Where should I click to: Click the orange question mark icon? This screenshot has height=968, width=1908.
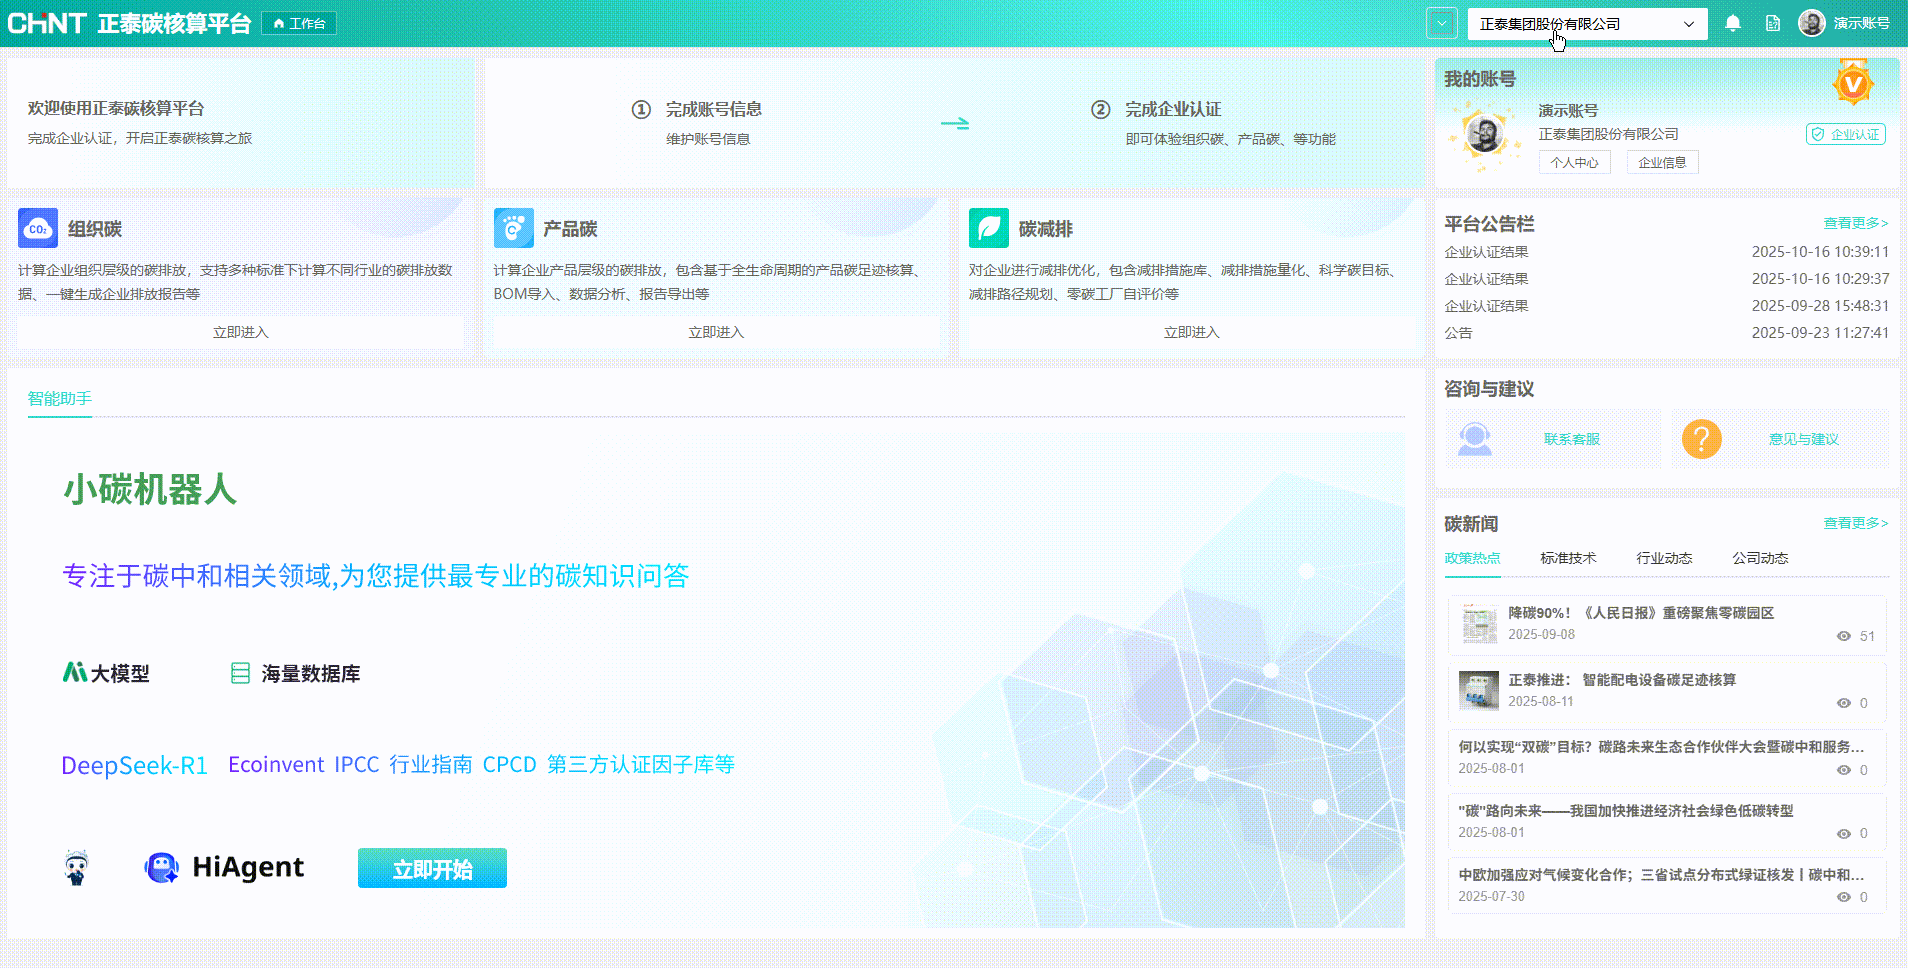(1701, 439)
